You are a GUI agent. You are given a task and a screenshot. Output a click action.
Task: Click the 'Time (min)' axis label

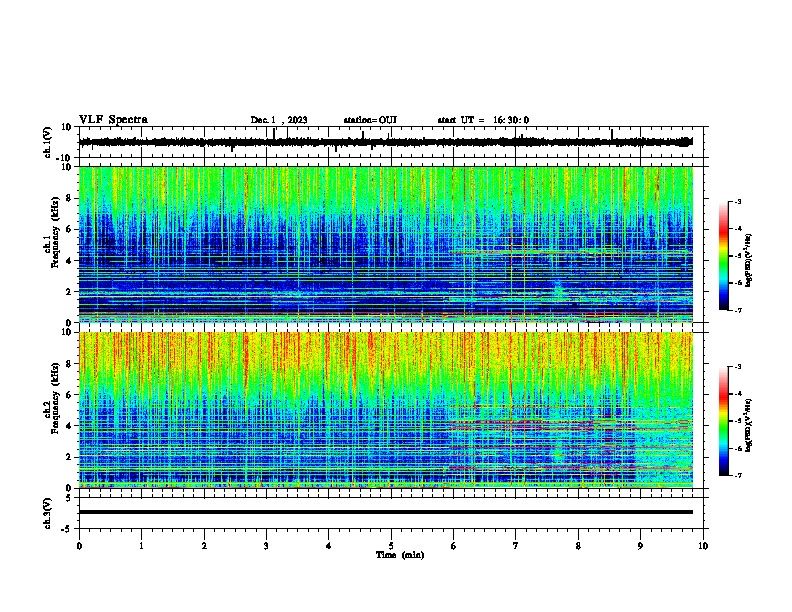coord(400,555)
